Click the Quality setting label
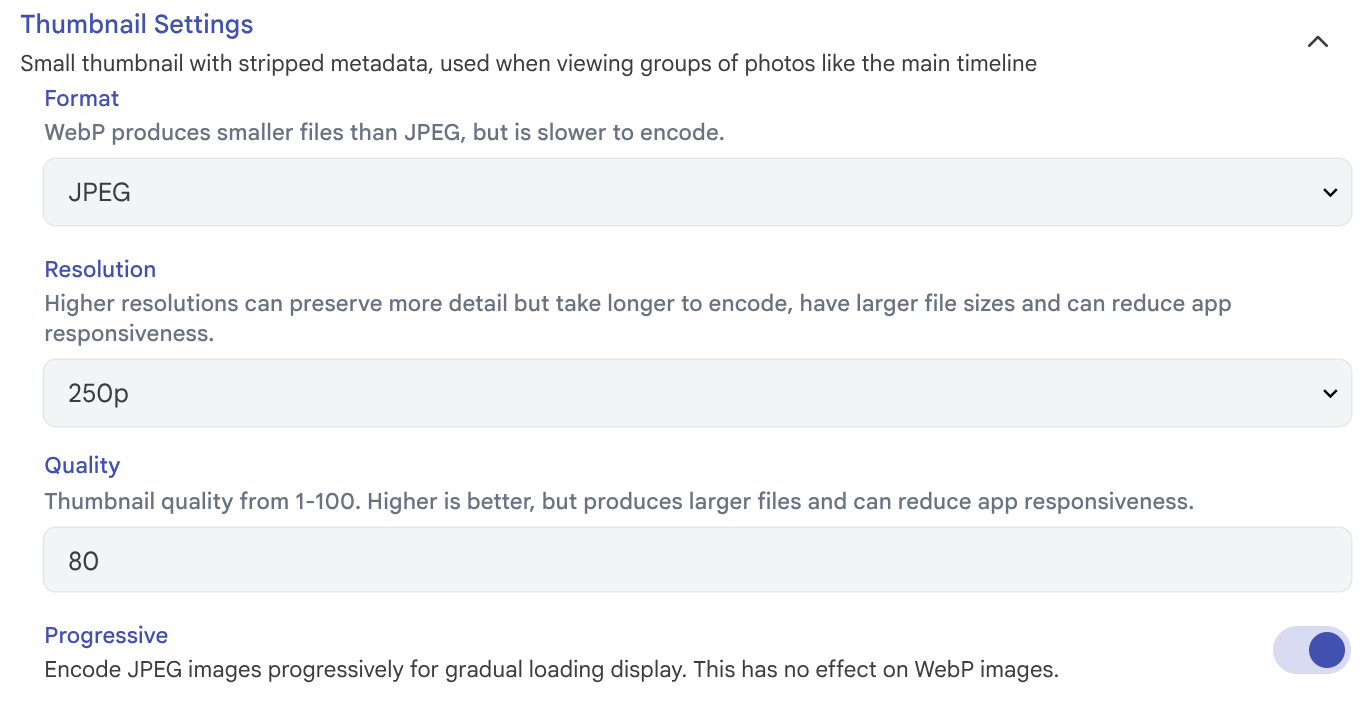Screen dimensions: 1371x706 (x=82, y=465)
